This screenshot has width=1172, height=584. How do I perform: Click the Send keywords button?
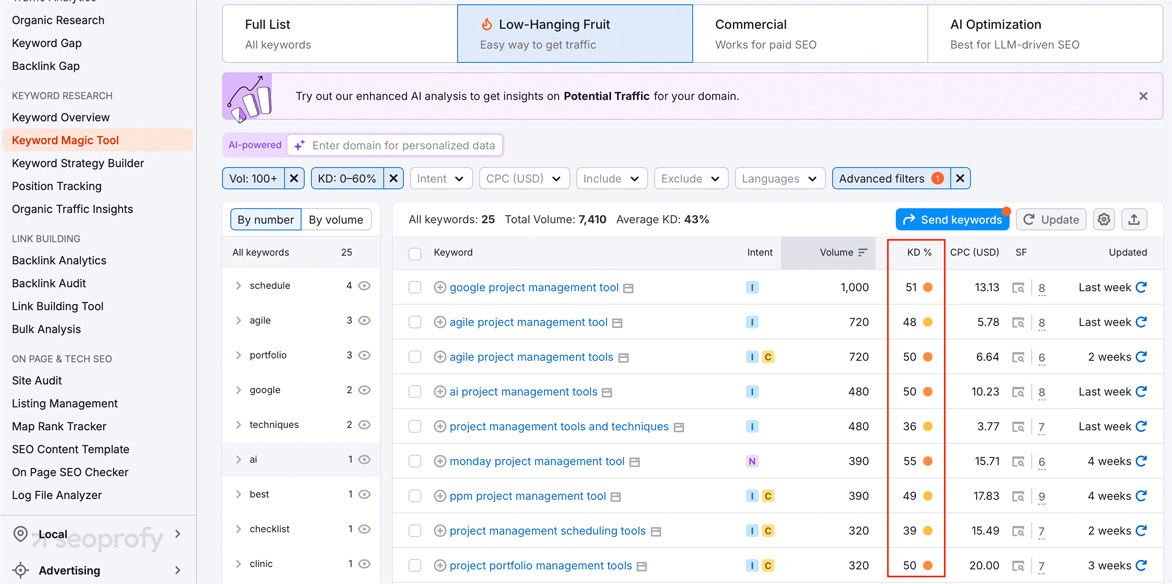(952, 220)
